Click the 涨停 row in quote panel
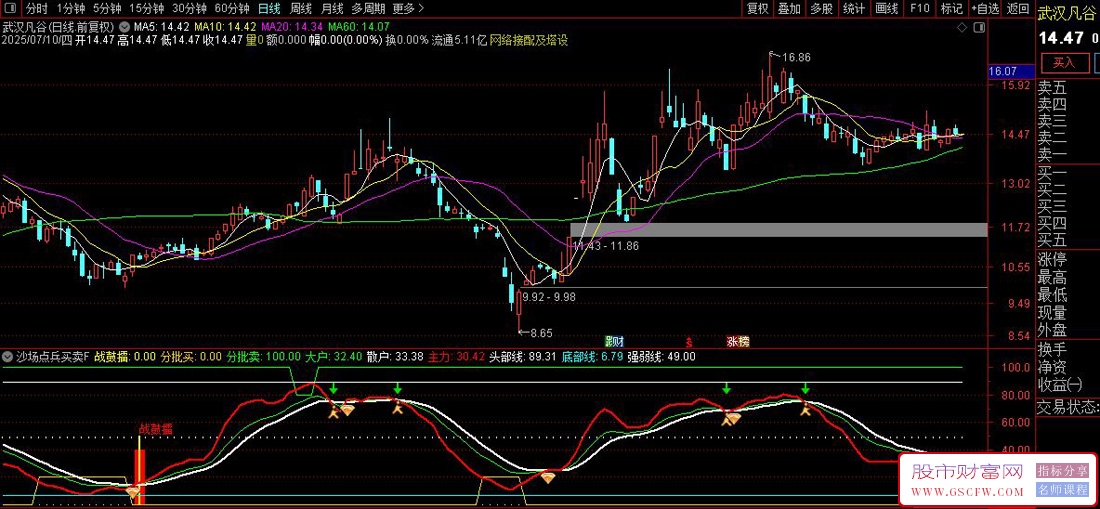 tap(1068, 260)
